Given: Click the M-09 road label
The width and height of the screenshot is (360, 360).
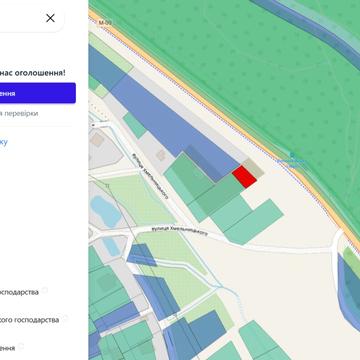Looking at the screenshot, I should [105, 23].
